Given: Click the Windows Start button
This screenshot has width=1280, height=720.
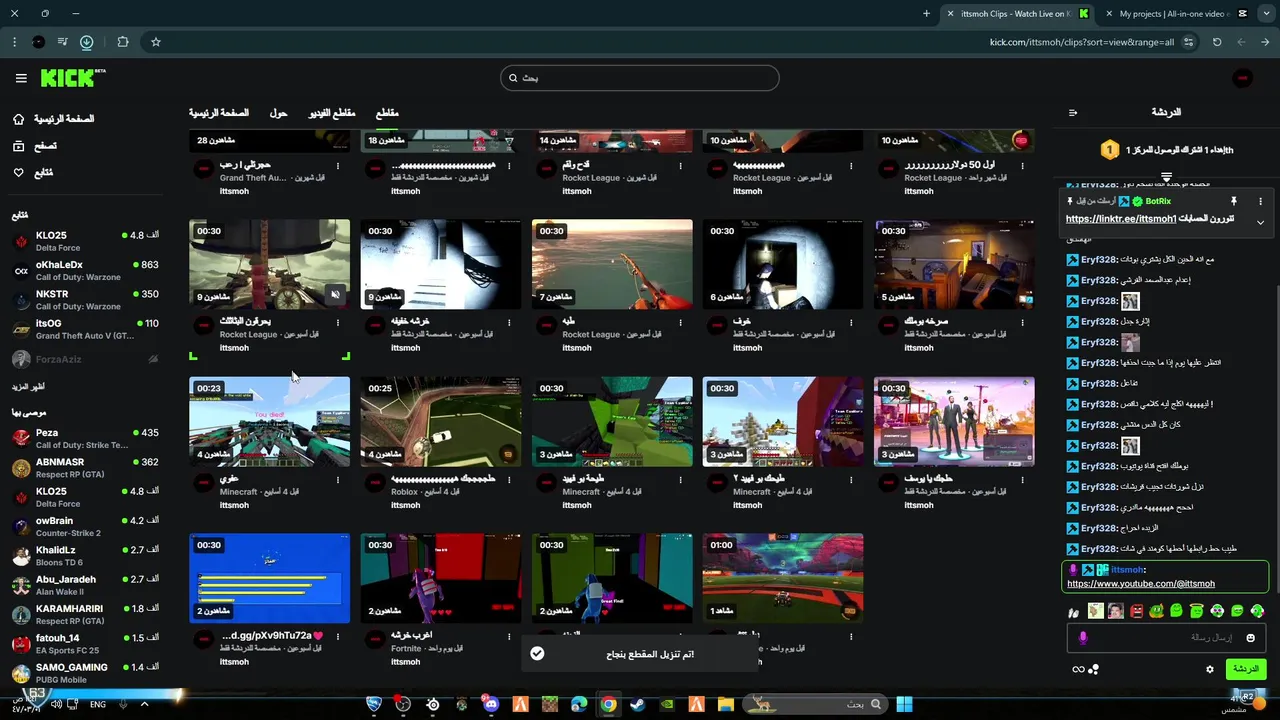Looking at the screenshot, I should point(904,704).
